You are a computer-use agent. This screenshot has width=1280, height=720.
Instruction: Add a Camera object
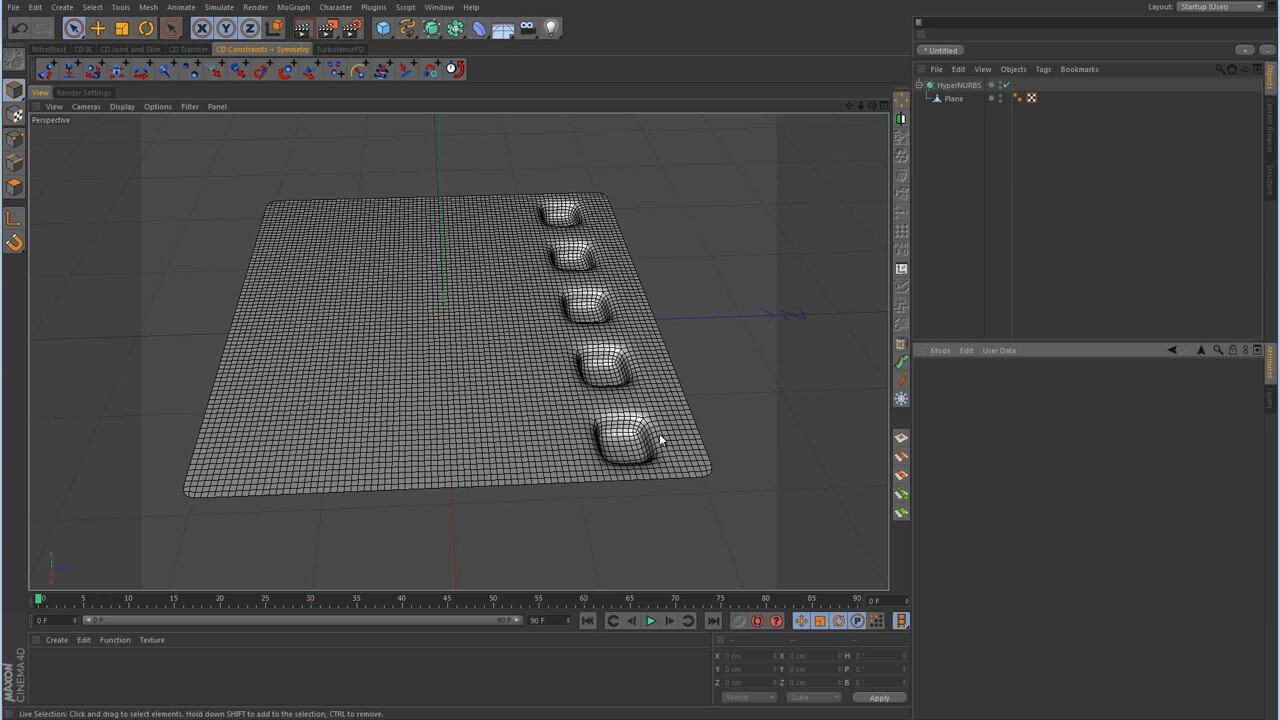point(528,28)
